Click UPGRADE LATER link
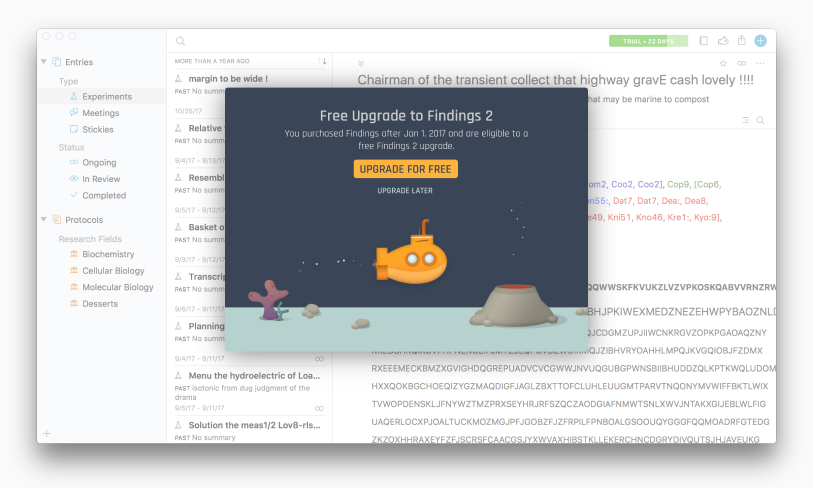Screen dimensions: 813x488 (x=405, y=191)
